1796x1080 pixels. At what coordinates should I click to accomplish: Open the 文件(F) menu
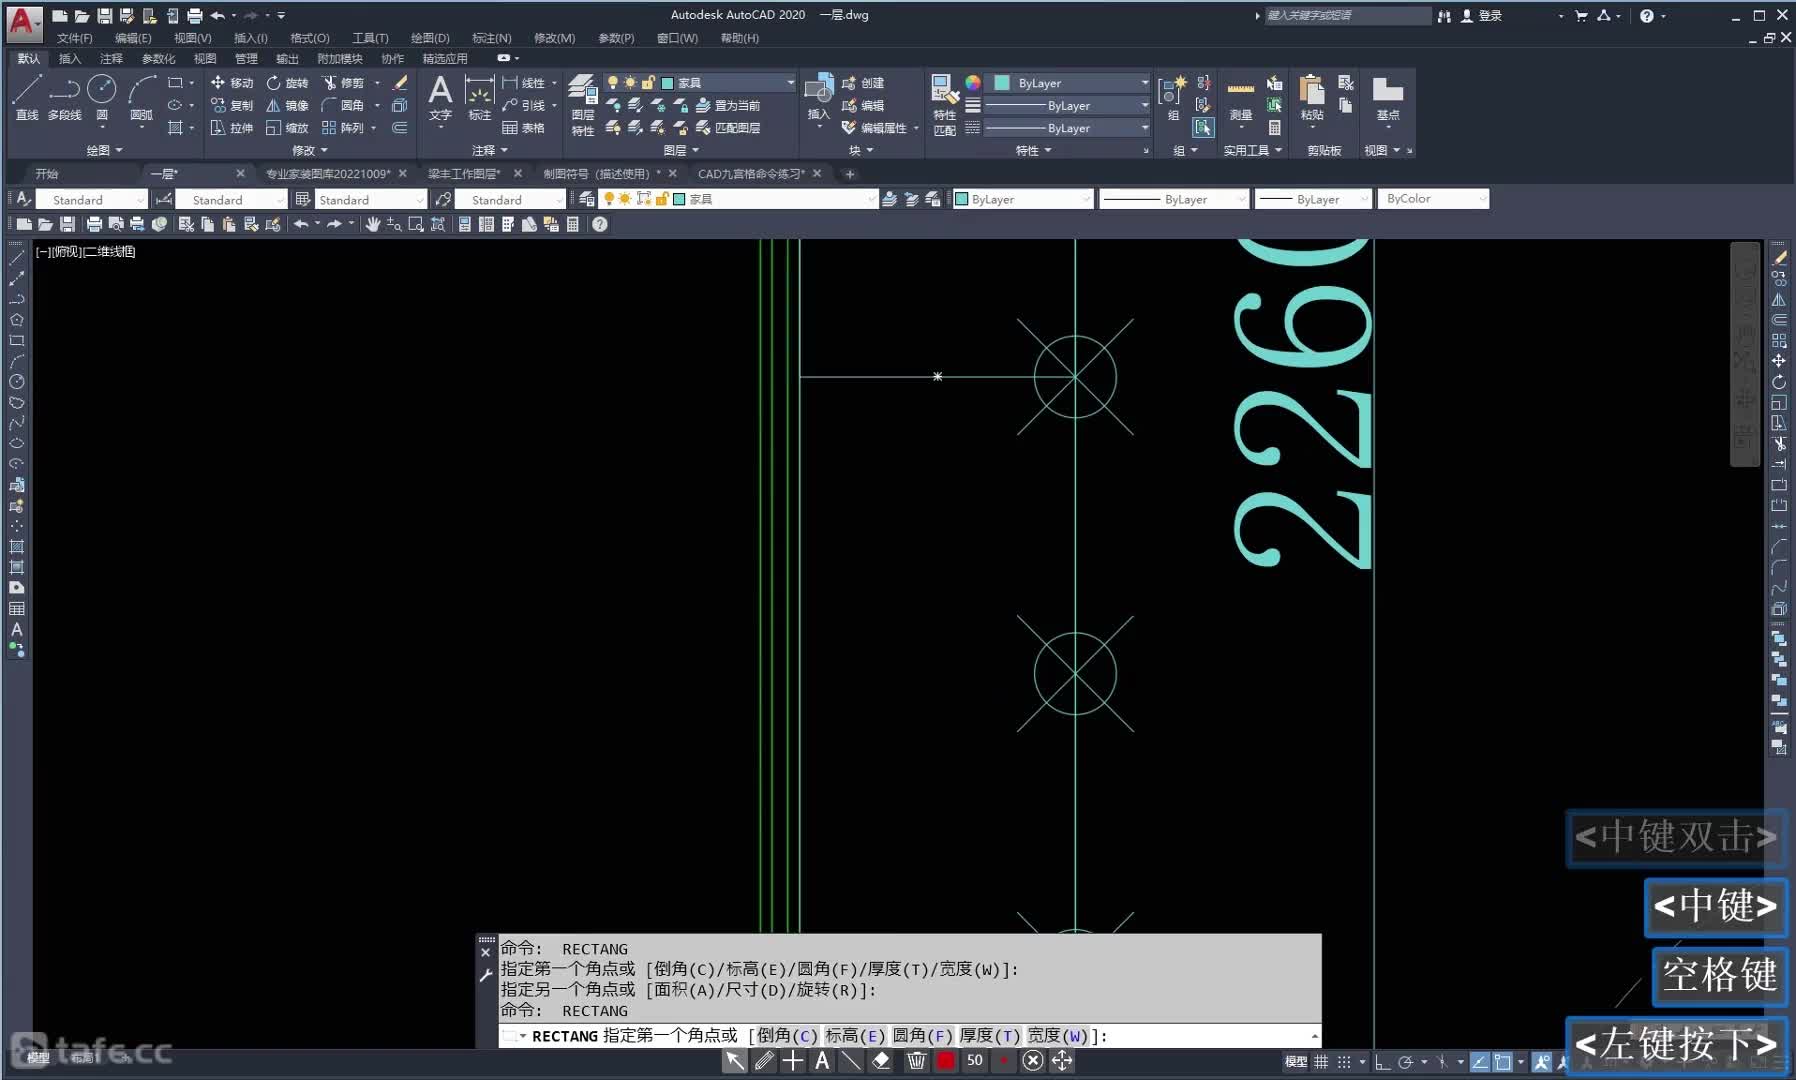pyautogui.click(x=74, y=38)
